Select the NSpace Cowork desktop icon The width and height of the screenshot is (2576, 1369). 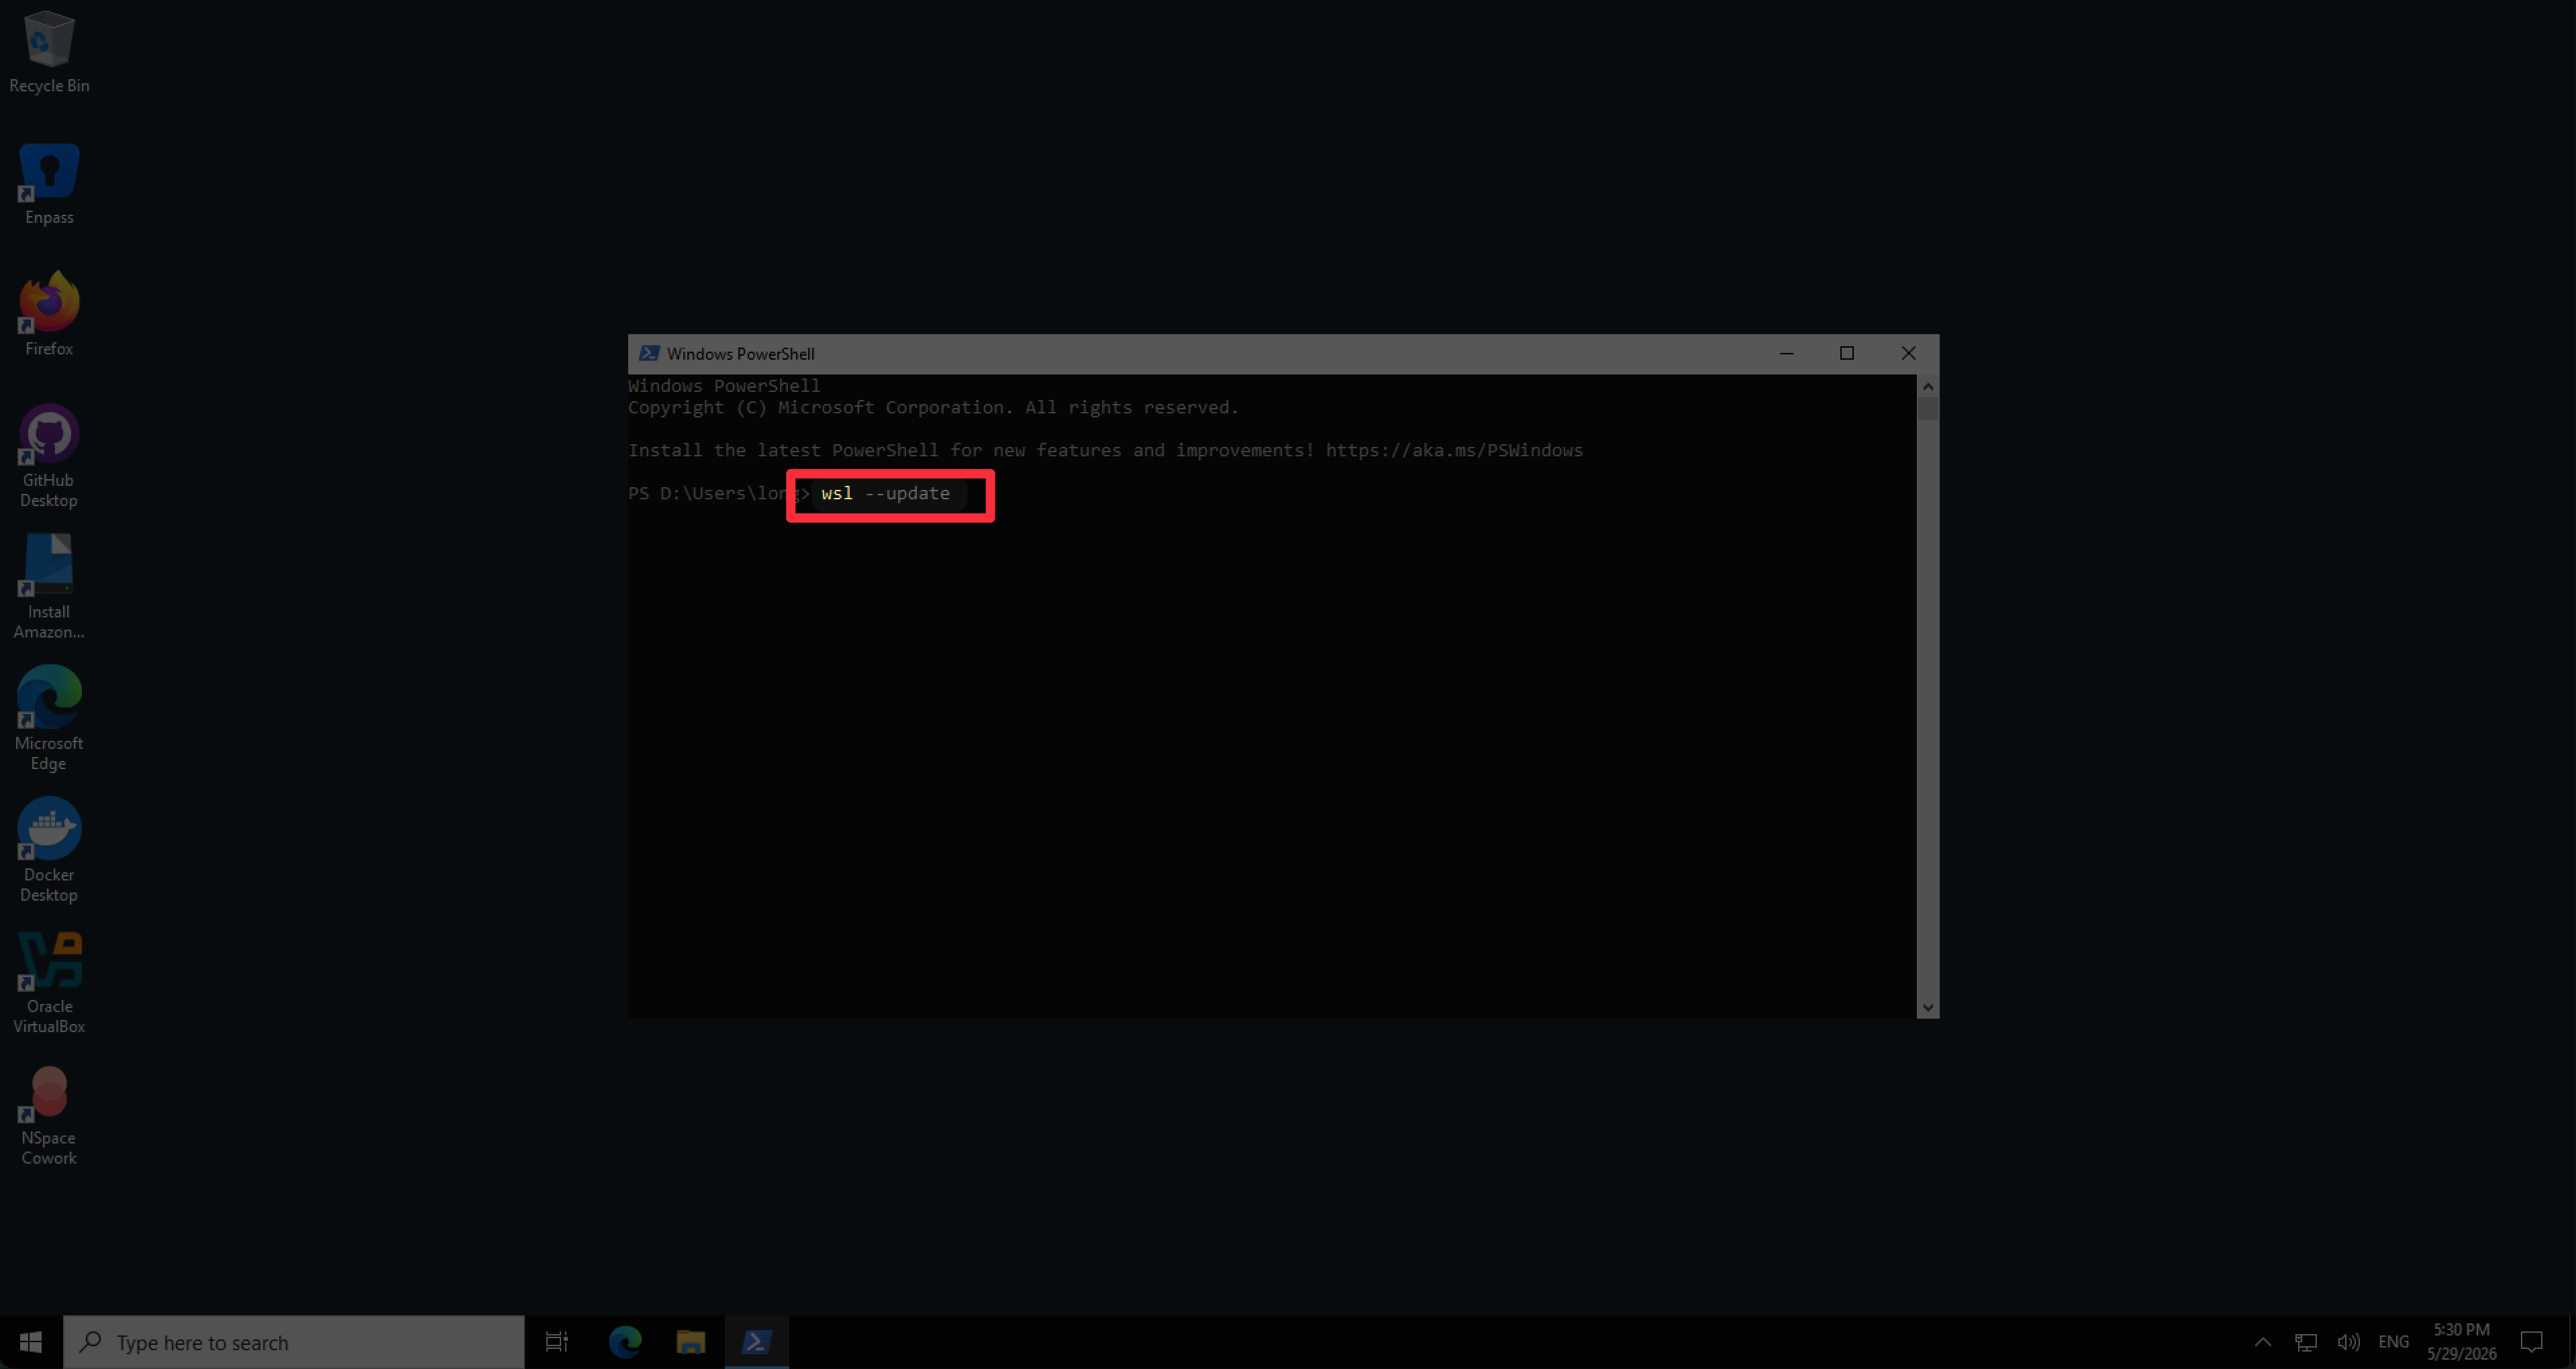click(x=49, y=1114)
